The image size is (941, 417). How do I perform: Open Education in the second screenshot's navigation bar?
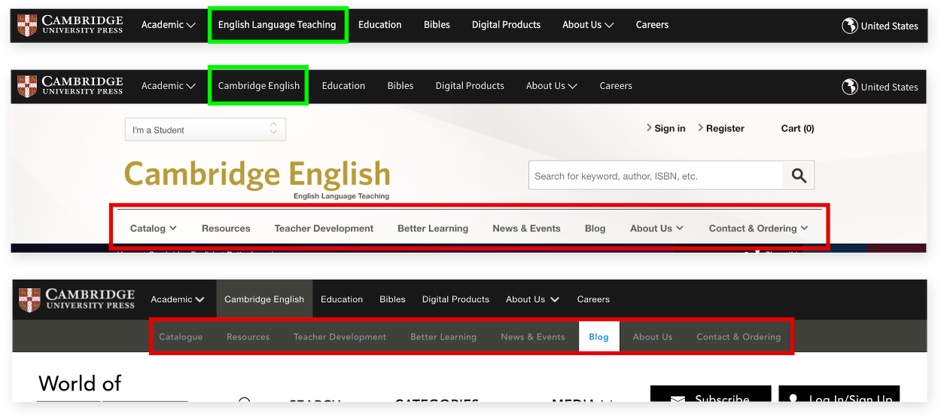pyautogui.click(x=343, y=86)
